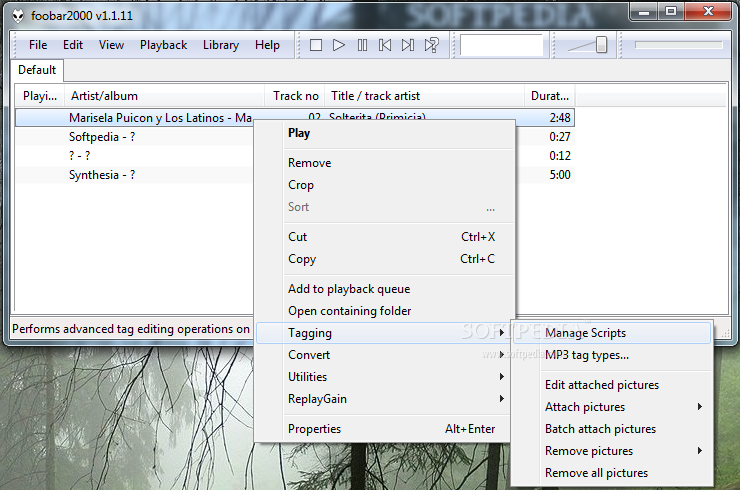Screen dimensions: 740x490
Task: Click Title / track artist column header
Action: [x=425, y=96]
